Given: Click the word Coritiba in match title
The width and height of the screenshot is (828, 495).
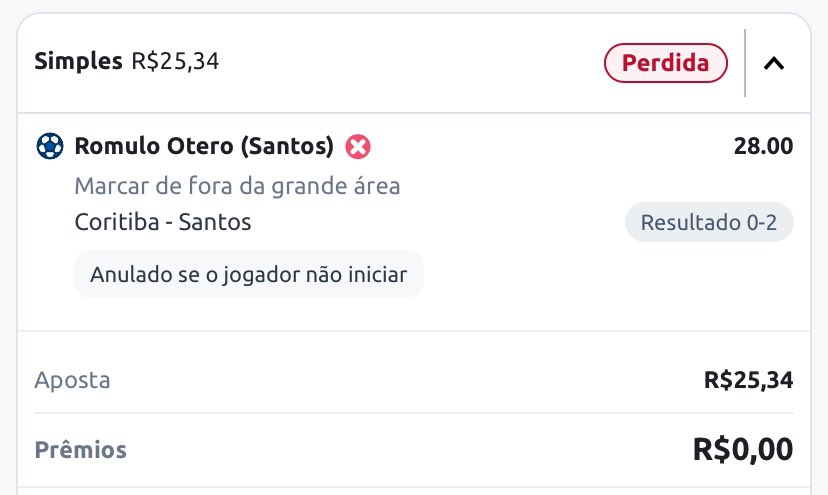Looking at the screenshot, I should pos(117,222).
